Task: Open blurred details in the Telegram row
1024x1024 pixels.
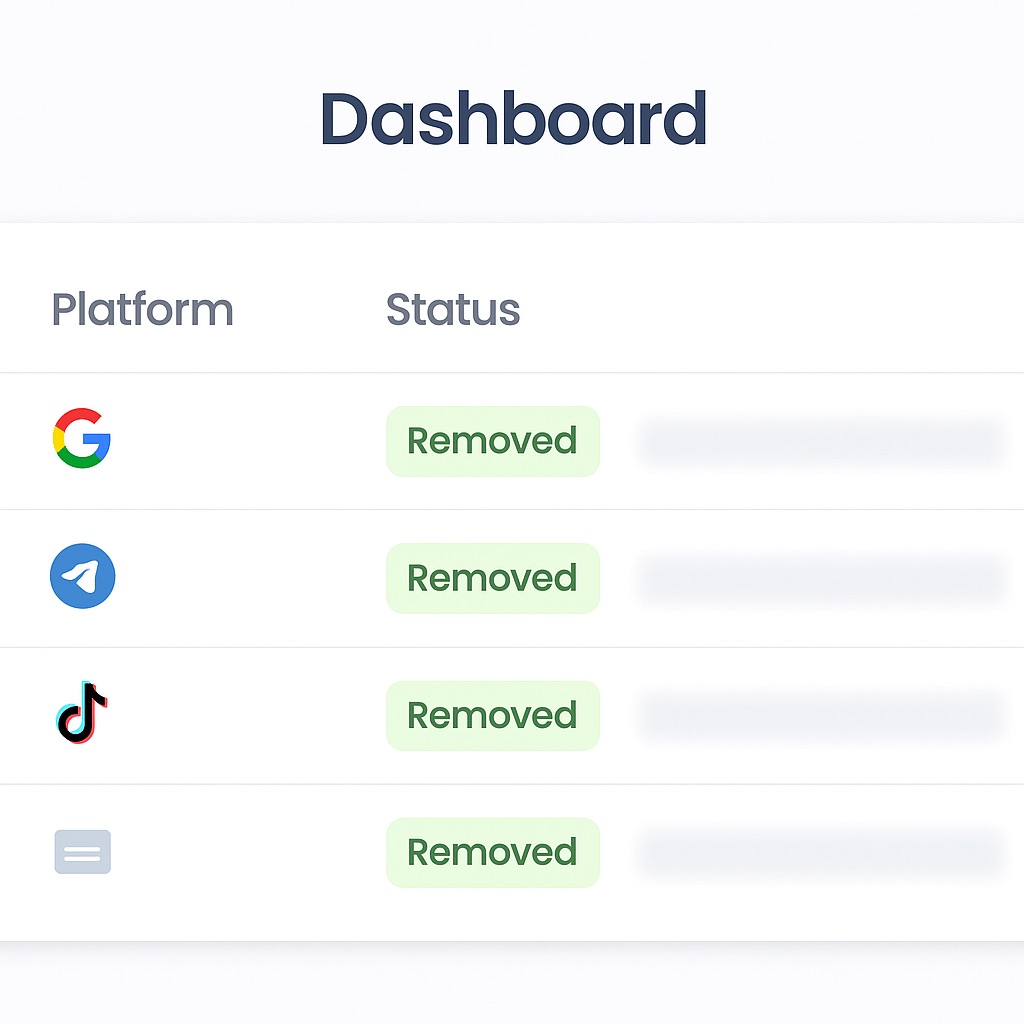Action: pos(820,579)
